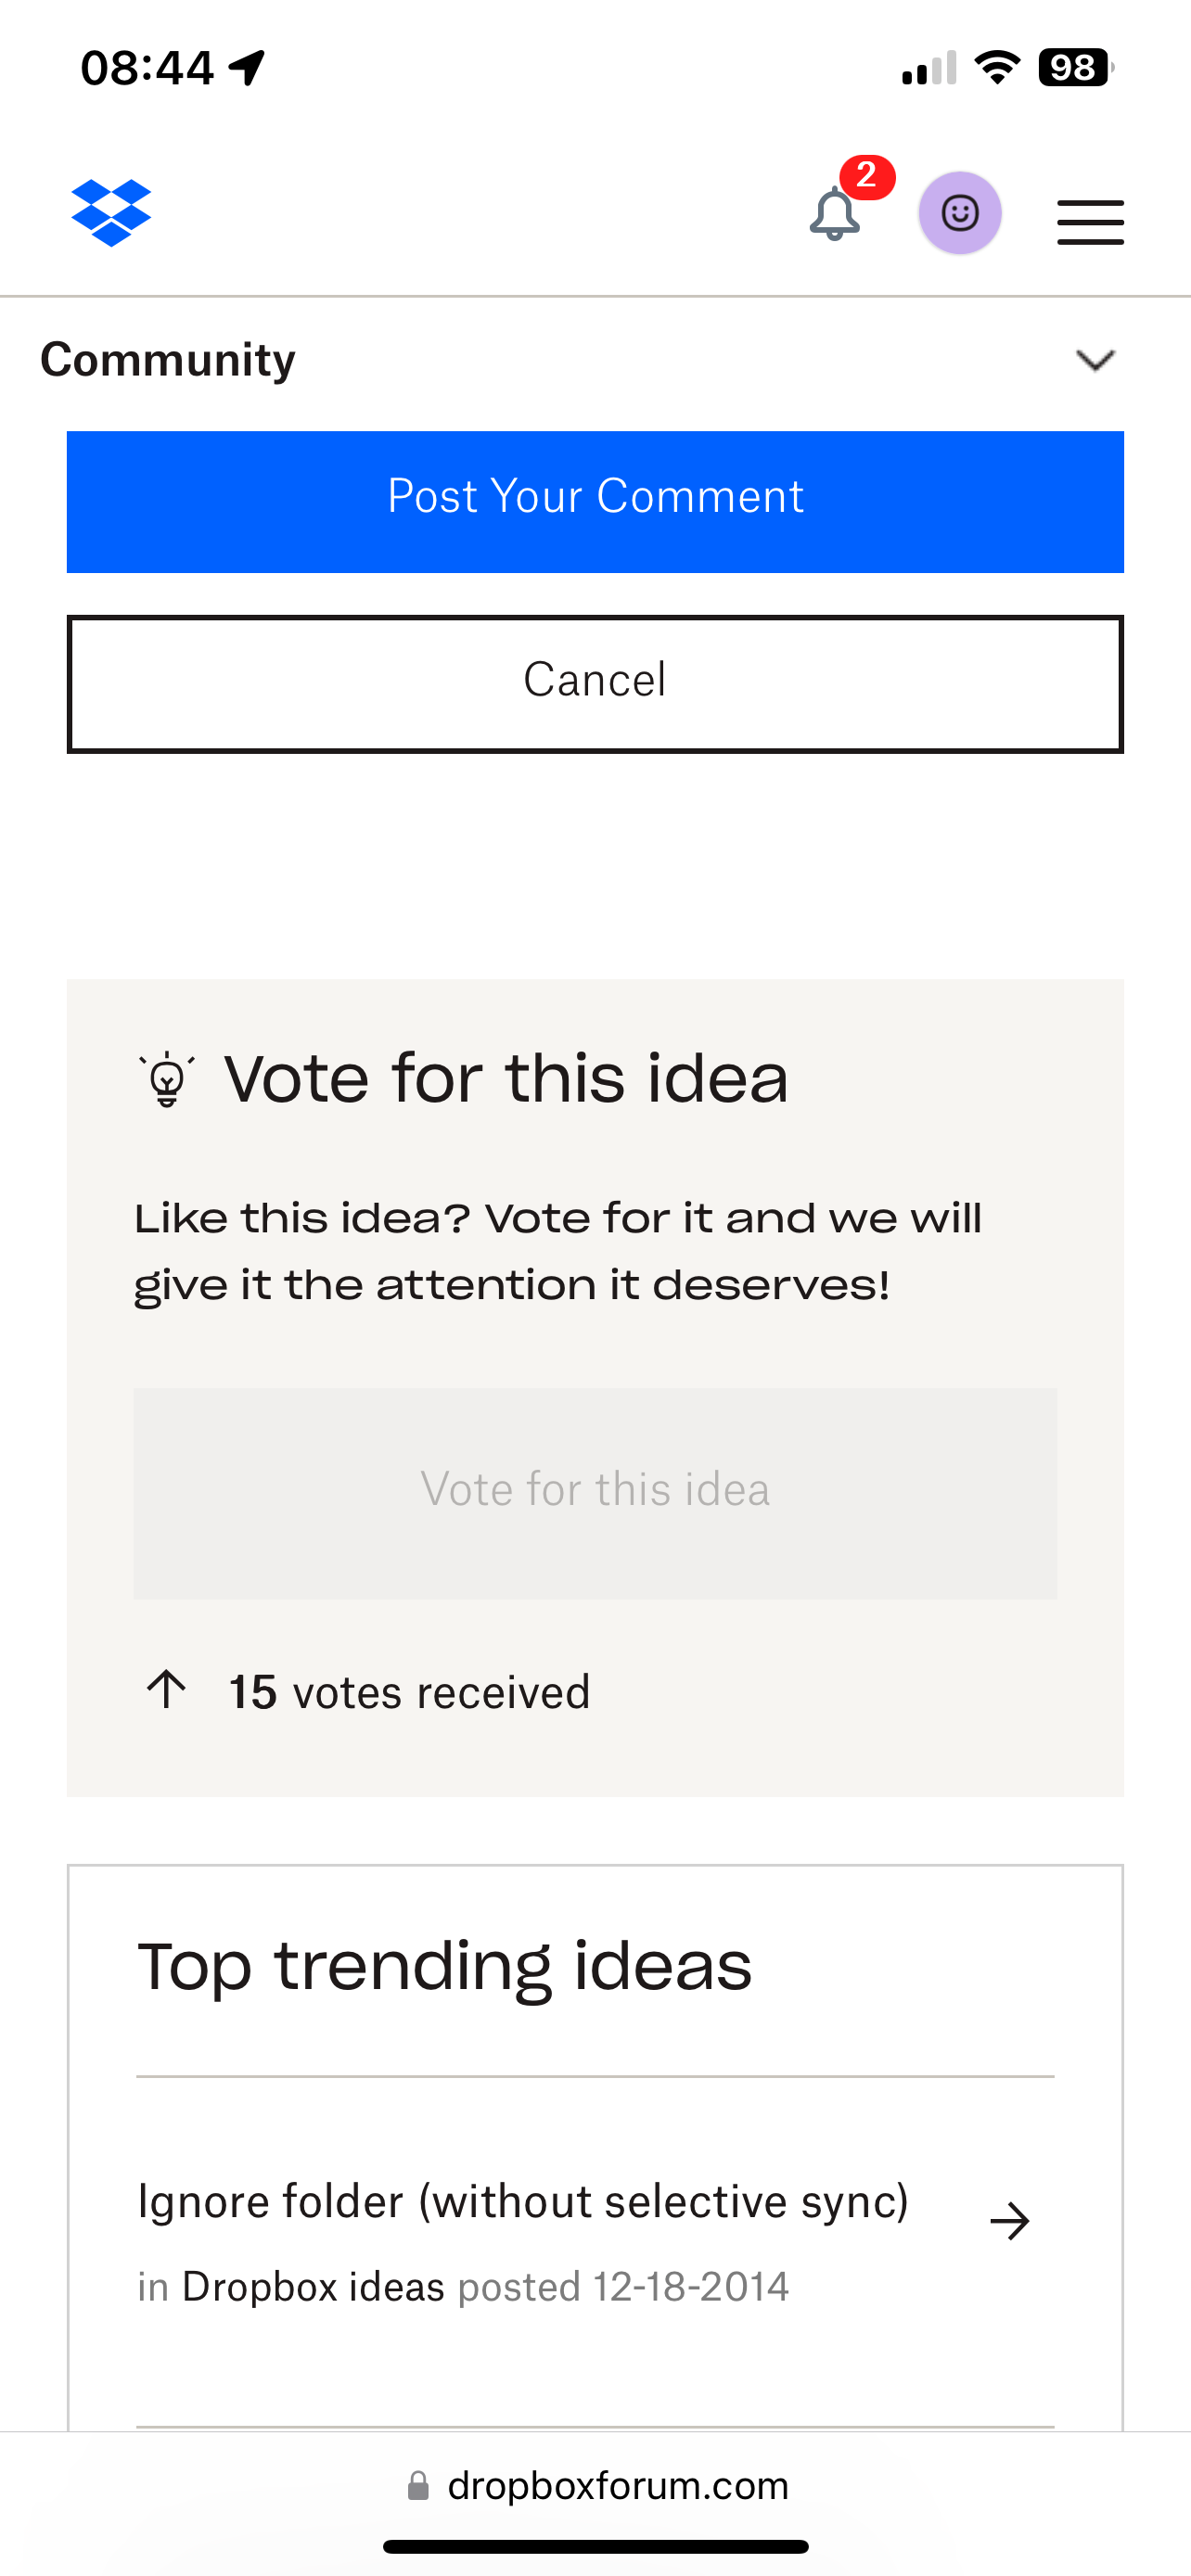Tap the dropboxforum.com address bar
1191x2576 pixels.
point(617,2486)
